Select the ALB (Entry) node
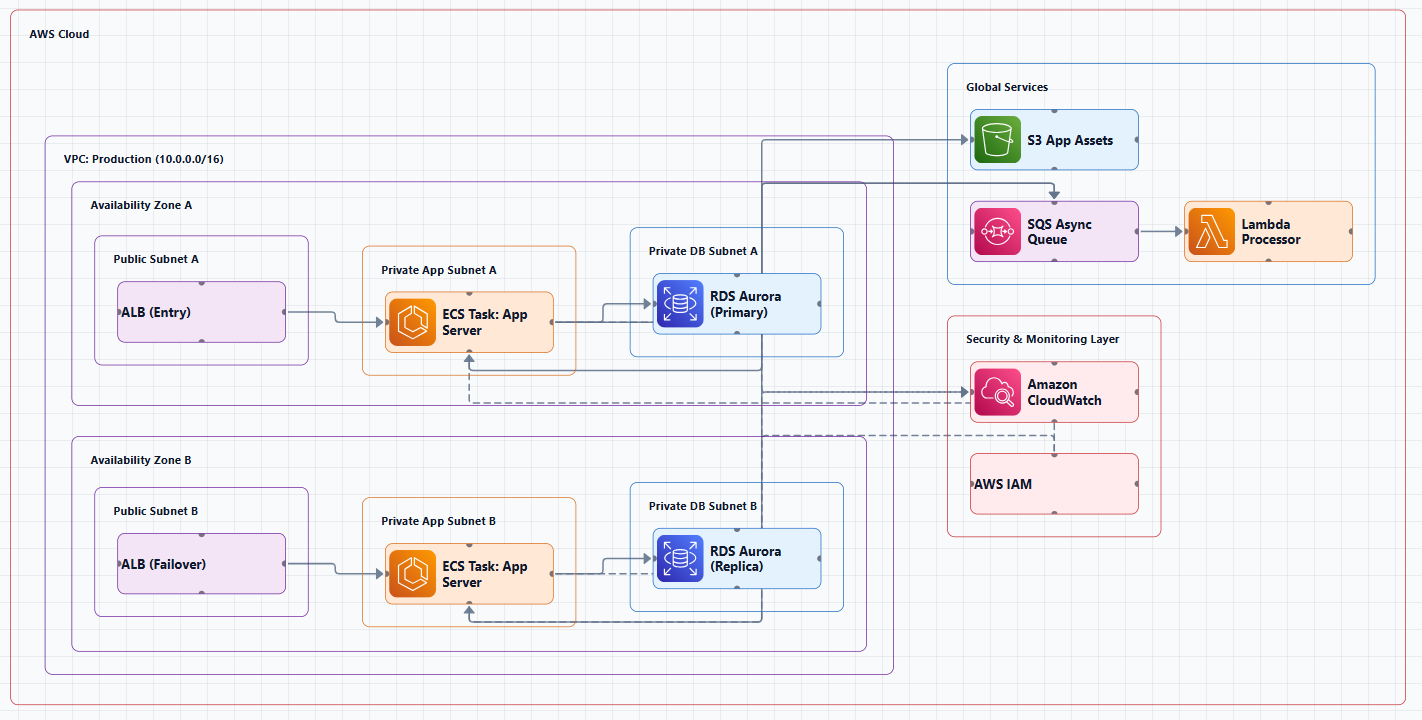The height and width of the screenshot is (720, 1422). point(202,312)
